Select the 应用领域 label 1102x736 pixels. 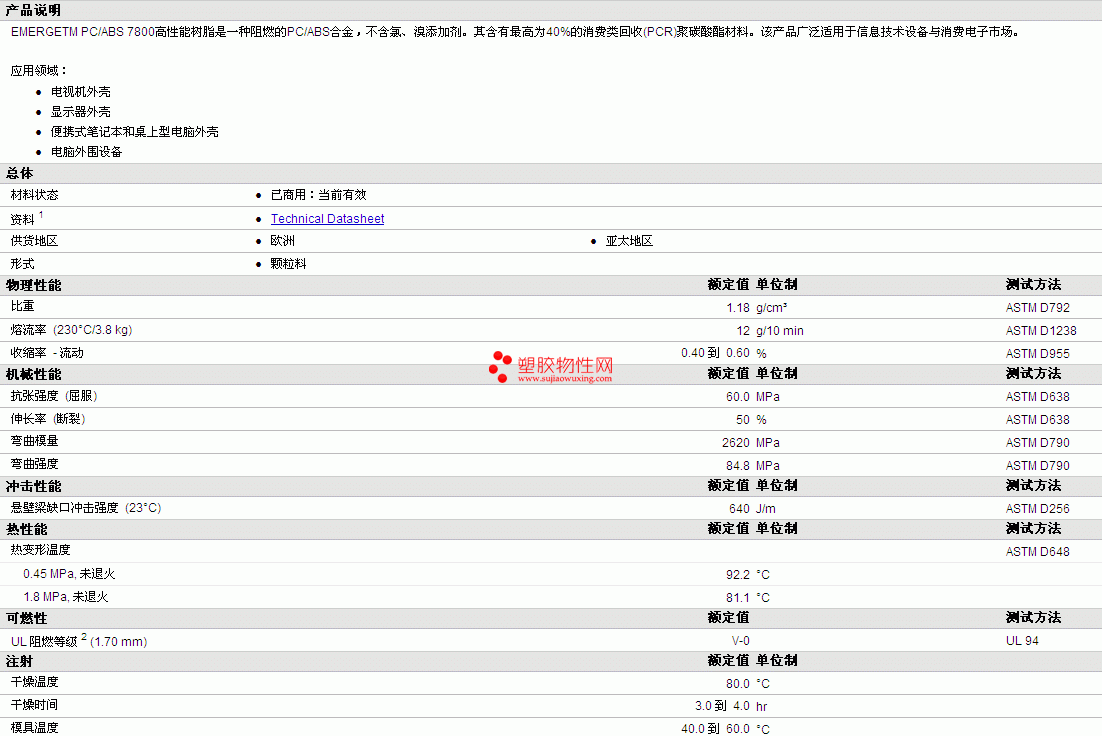tap(39, 70)
